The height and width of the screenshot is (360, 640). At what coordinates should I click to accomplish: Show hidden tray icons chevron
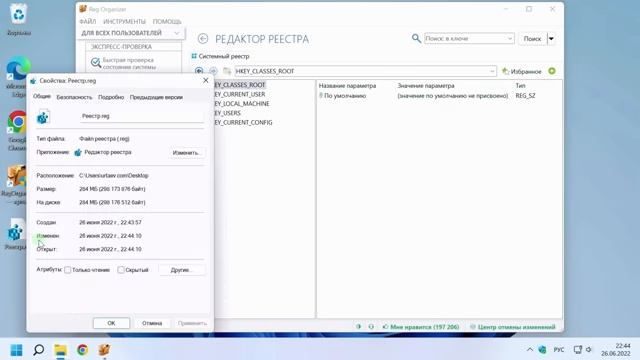[530, 349]
